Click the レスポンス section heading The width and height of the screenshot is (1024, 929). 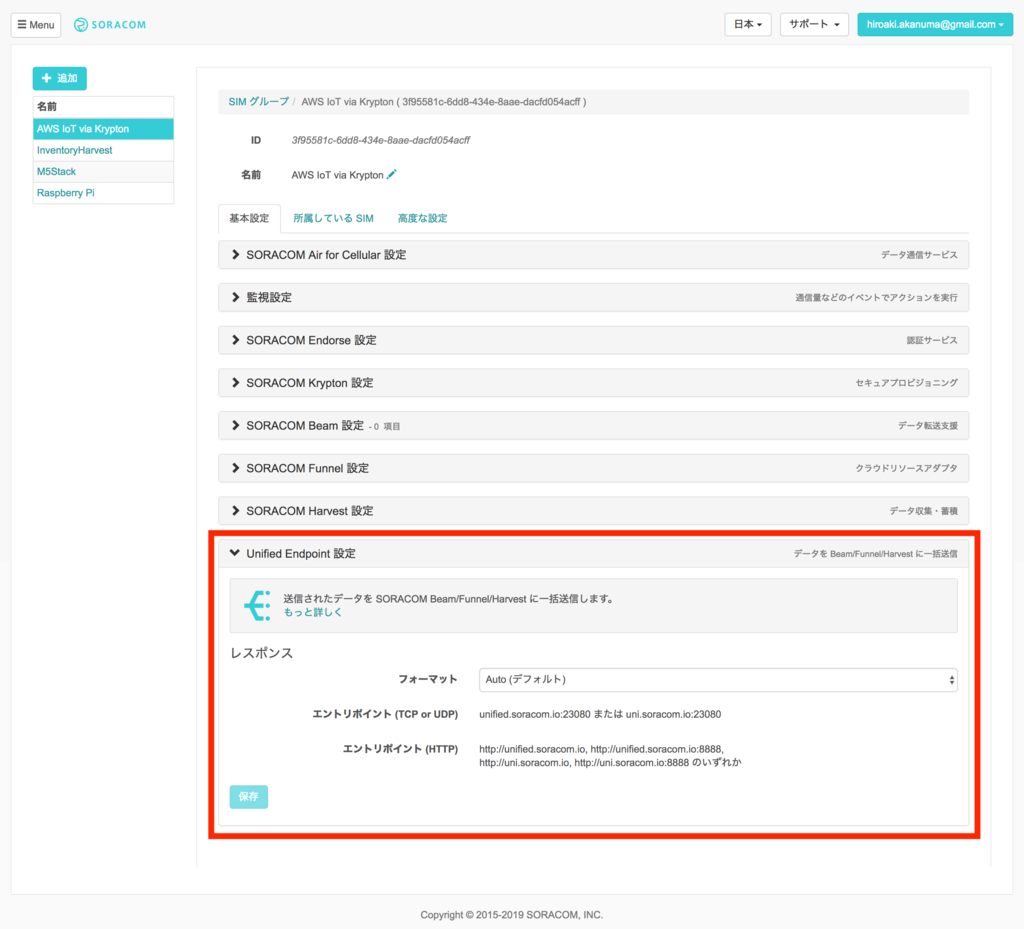coord(262,653)
